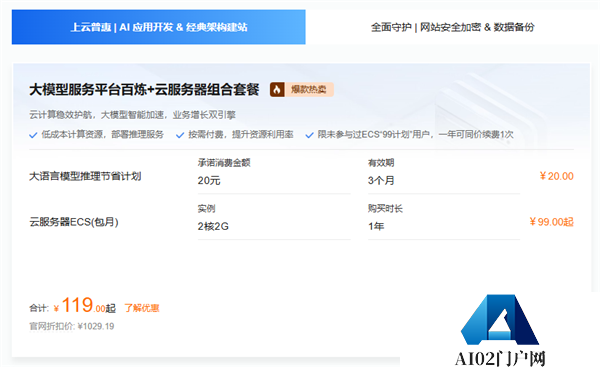600x367 pixels.
Task: Click checkmark beside 按需付费
Action: coord(180,135)
